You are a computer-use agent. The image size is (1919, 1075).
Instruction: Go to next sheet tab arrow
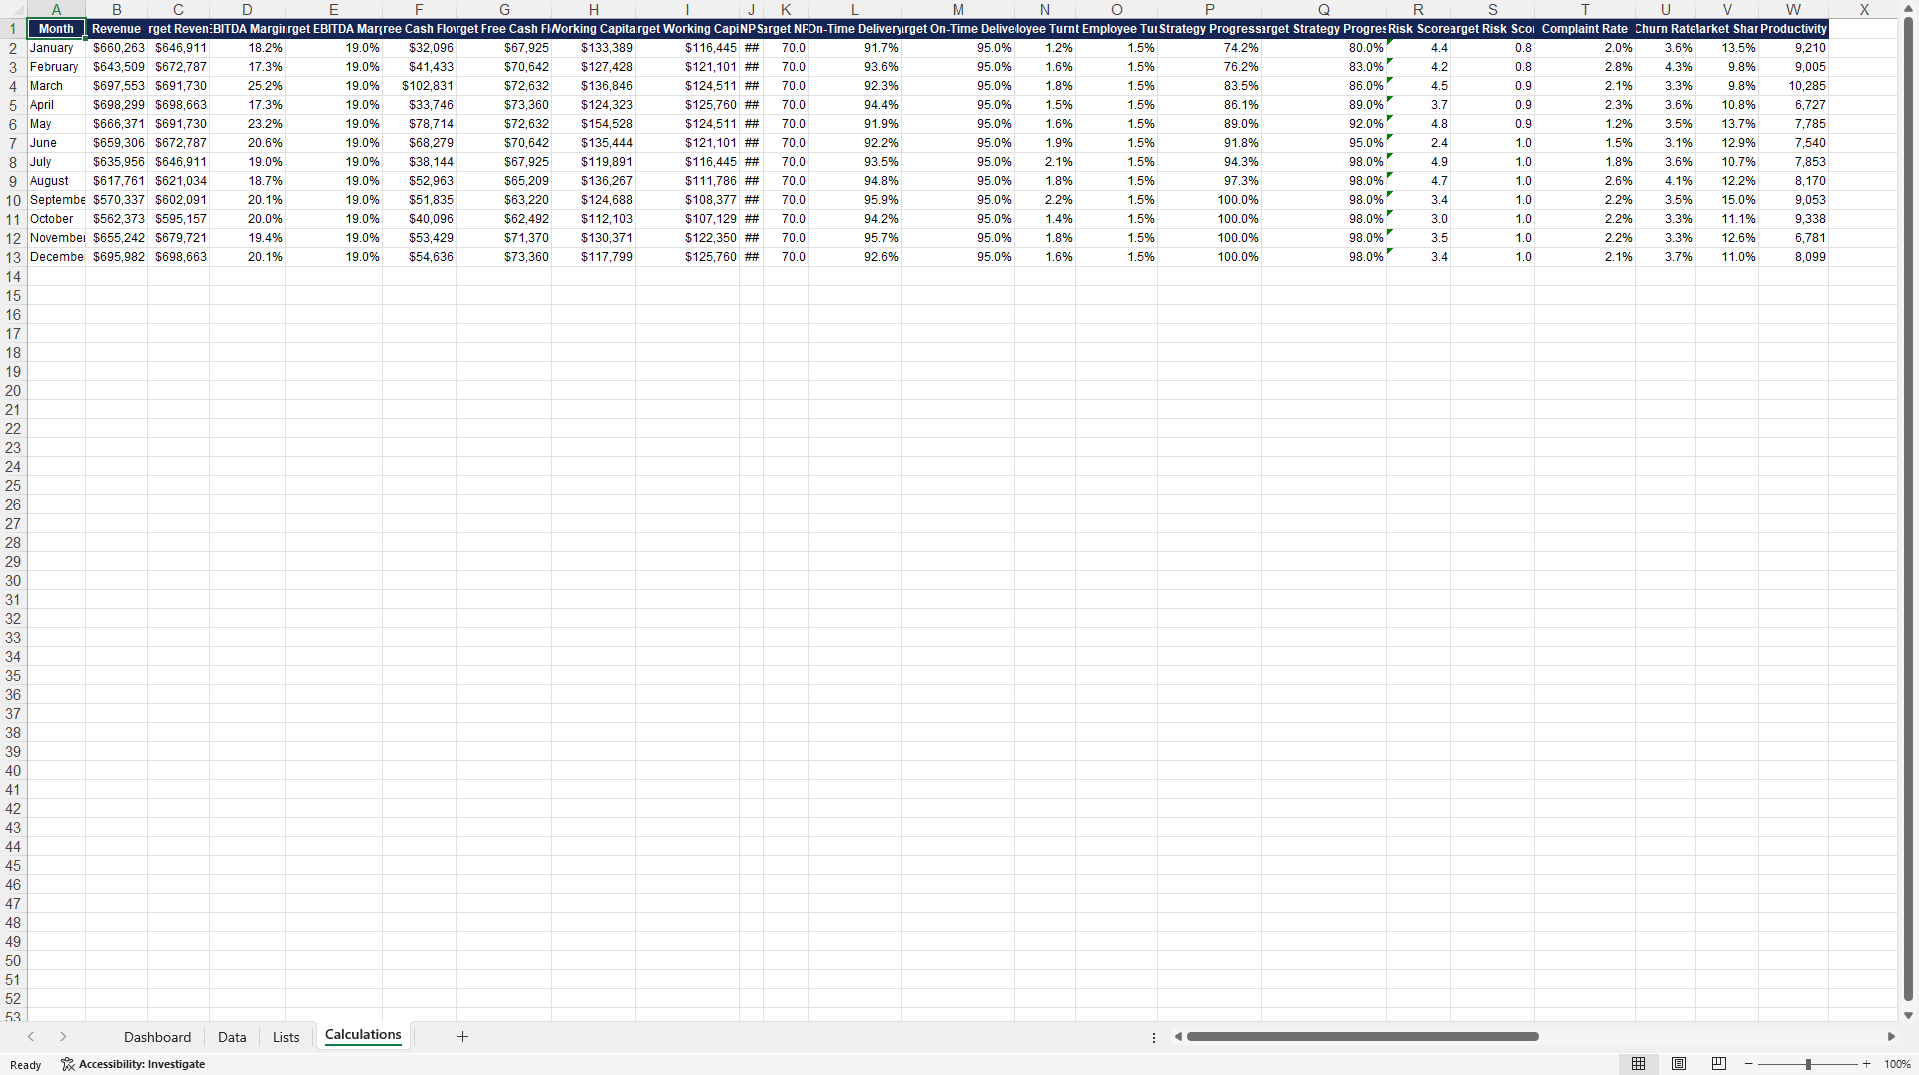tap(63, 1037)
